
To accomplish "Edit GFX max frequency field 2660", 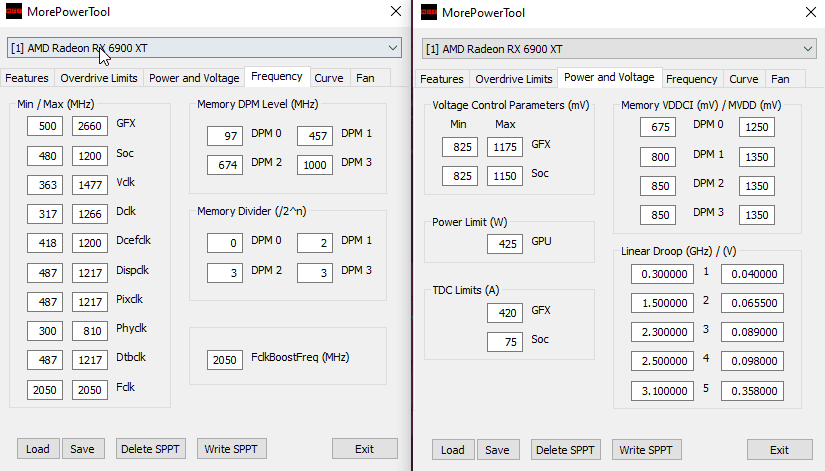I will (90, 126).
